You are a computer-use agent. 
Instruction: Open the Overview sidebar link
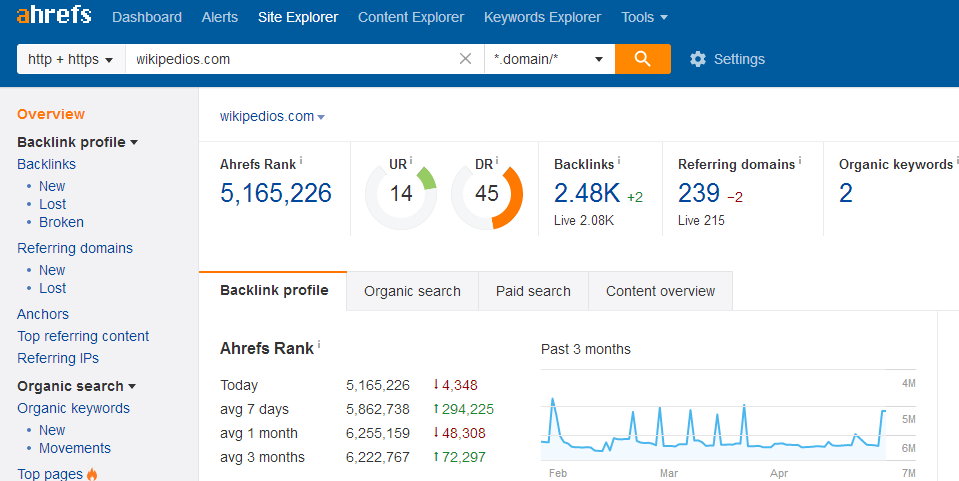[51, 114]
